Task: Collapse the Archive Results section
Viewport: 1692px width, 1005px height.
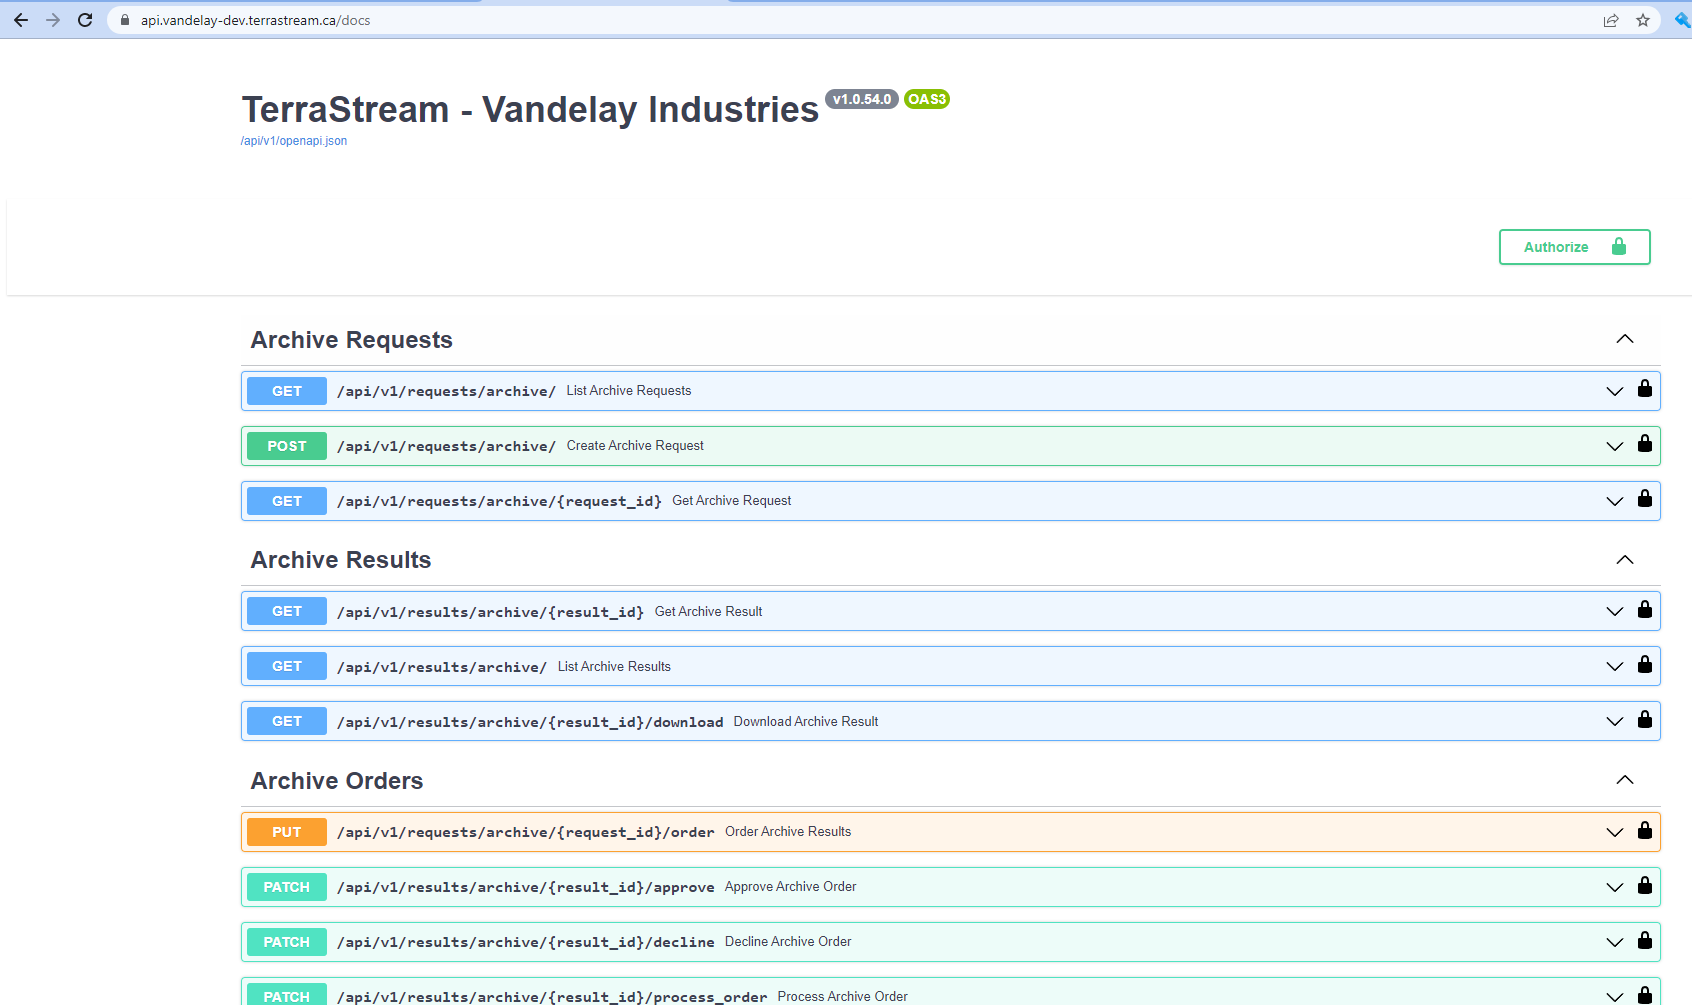Action: [x=1625, y=560]
